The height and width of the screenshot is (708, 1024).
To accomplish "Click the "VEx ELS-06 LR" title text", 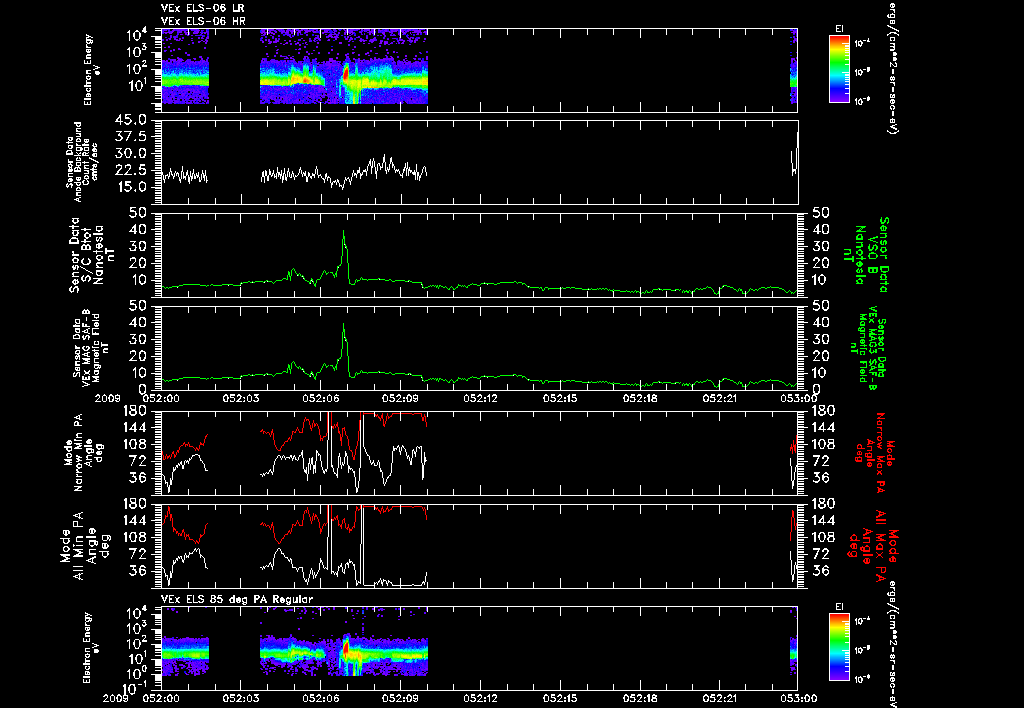I will [x=203, y=8].
